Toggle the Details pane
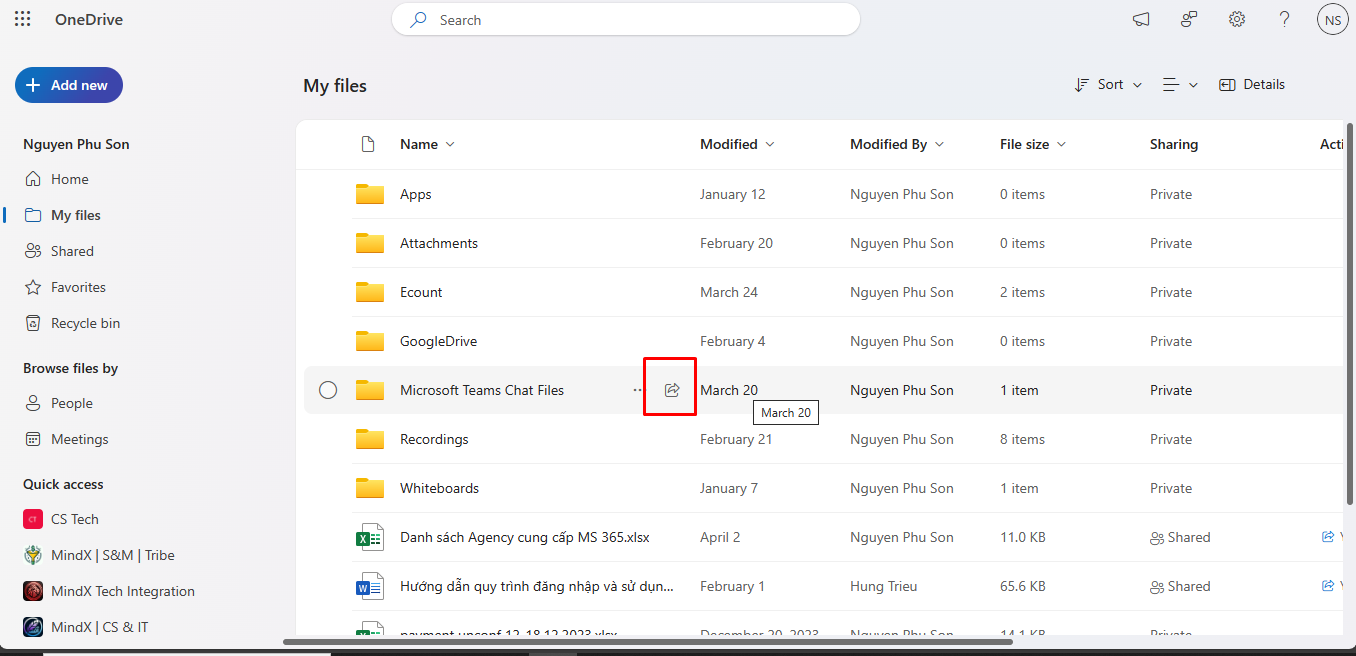 pos(1252,85)
